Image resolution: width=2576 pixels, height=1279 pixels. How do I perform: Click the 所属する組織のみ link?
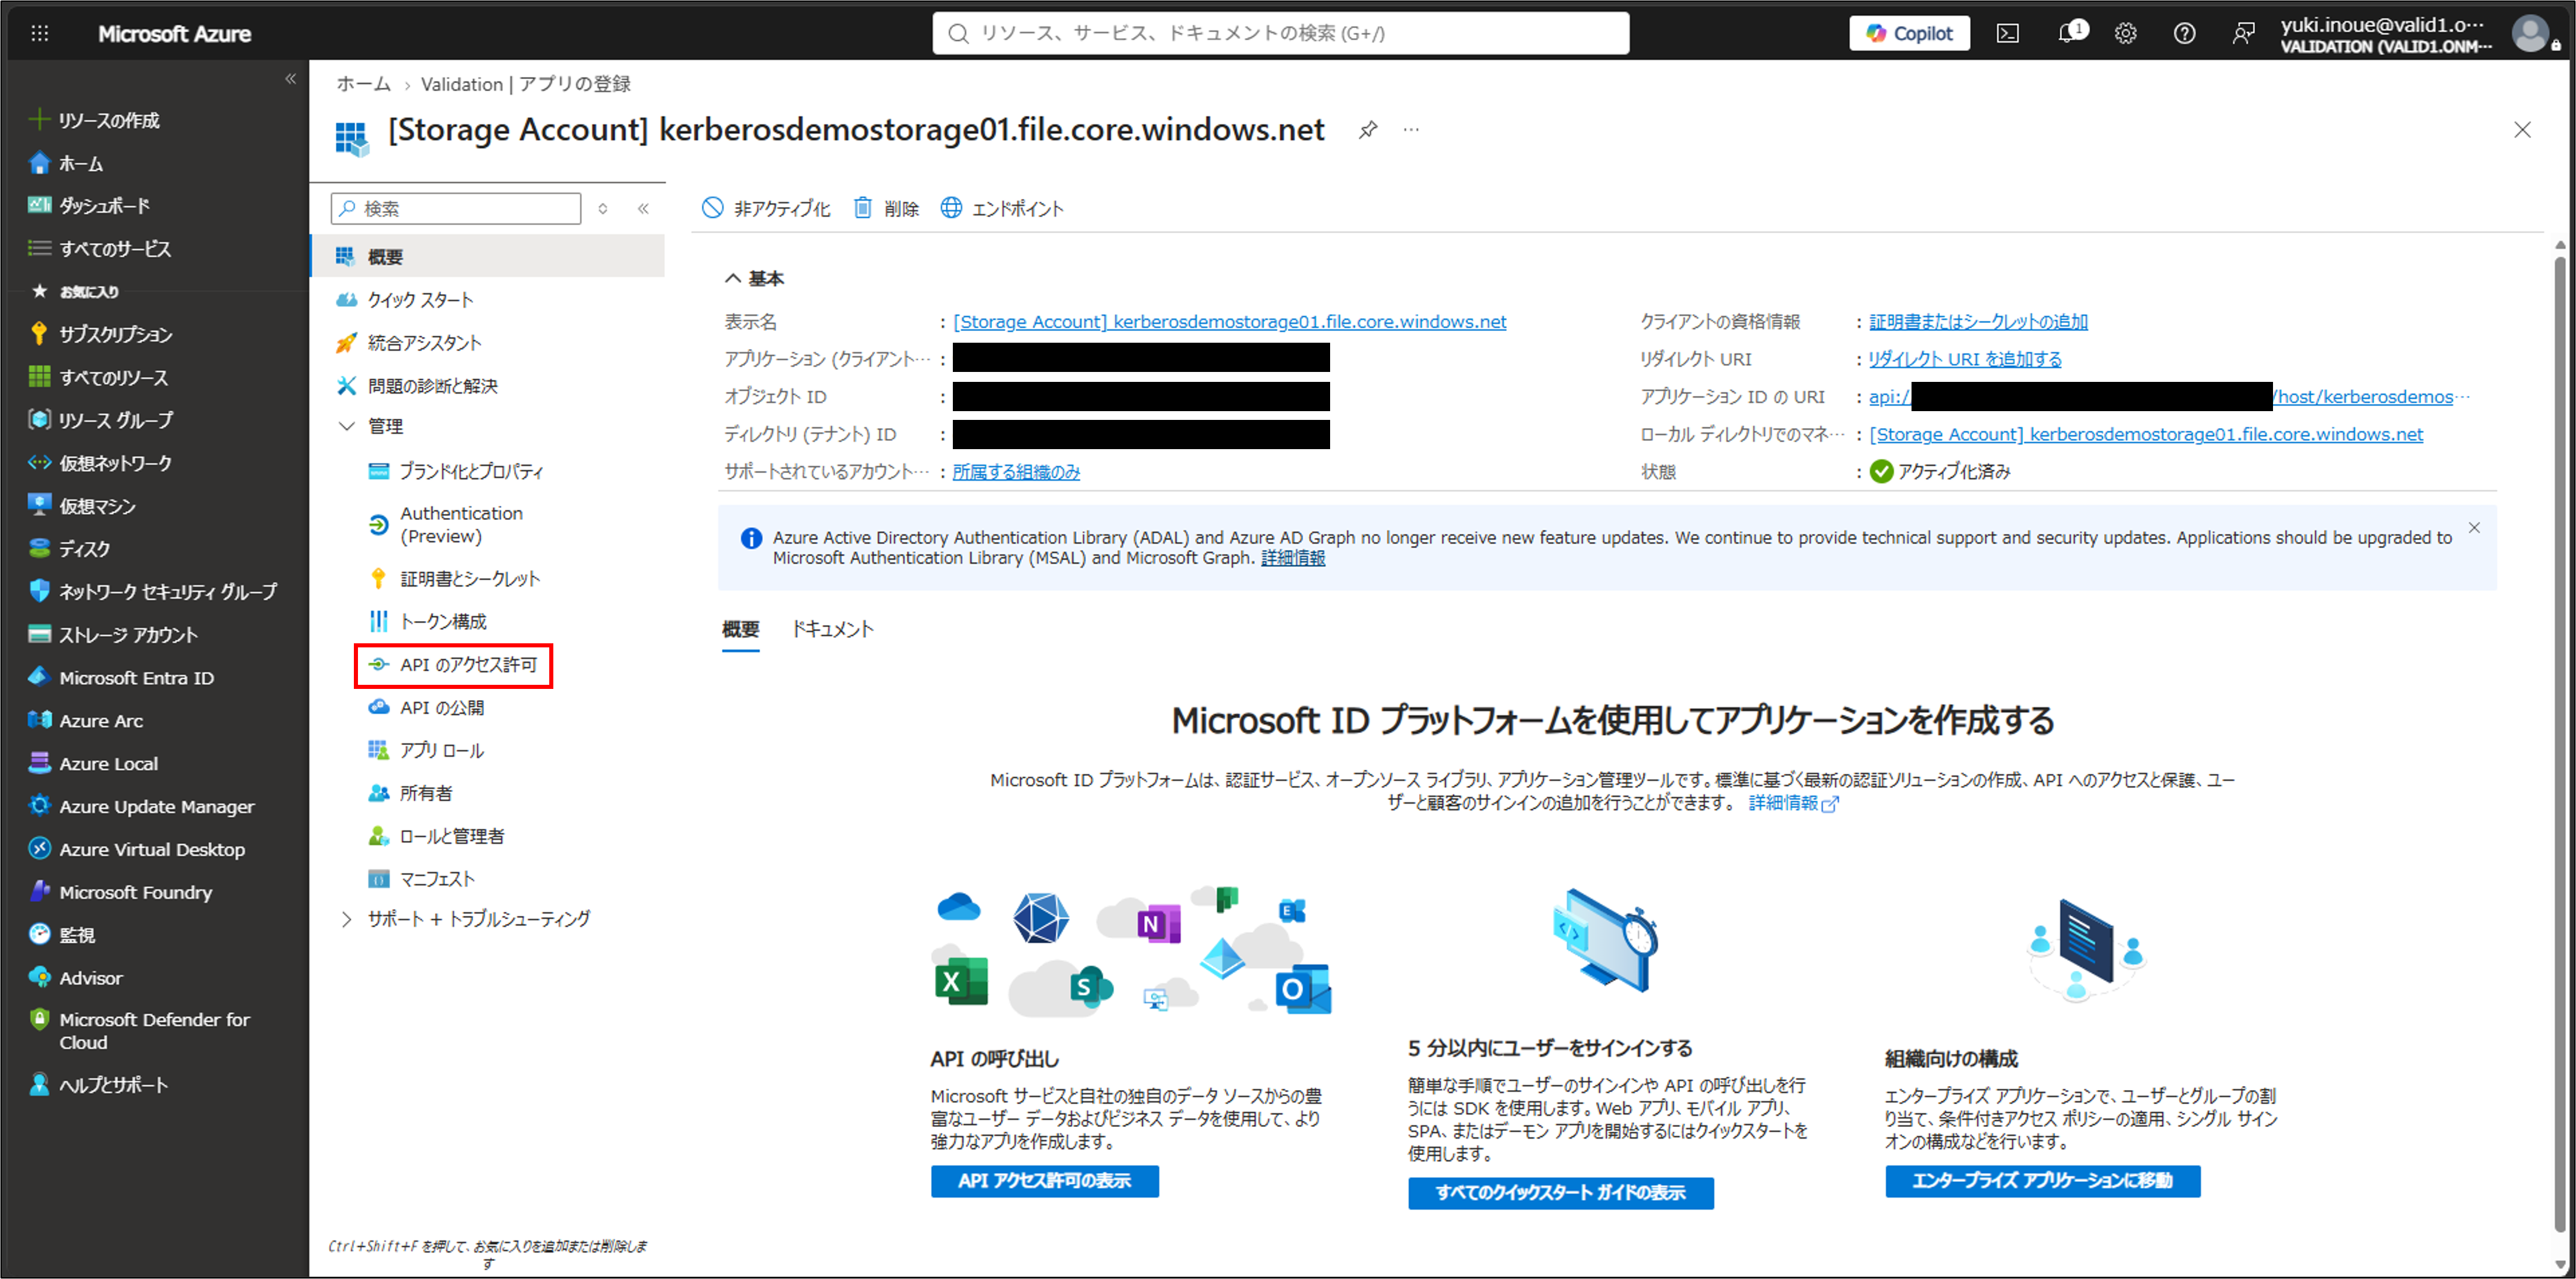(x=1016, y=471)
